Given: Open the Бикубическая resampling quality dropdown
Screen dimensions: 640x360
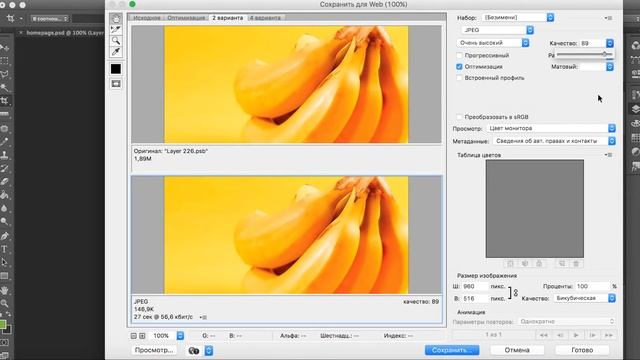Looking at the screenshot, I should click(x=584, y=298).
